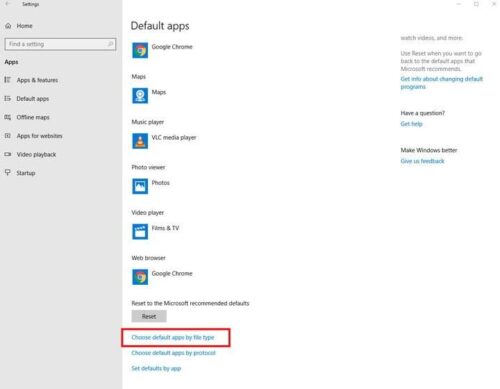Viewport: 500px width, 389px height.
Task: Close the Settings window
Action: point(494,4)
